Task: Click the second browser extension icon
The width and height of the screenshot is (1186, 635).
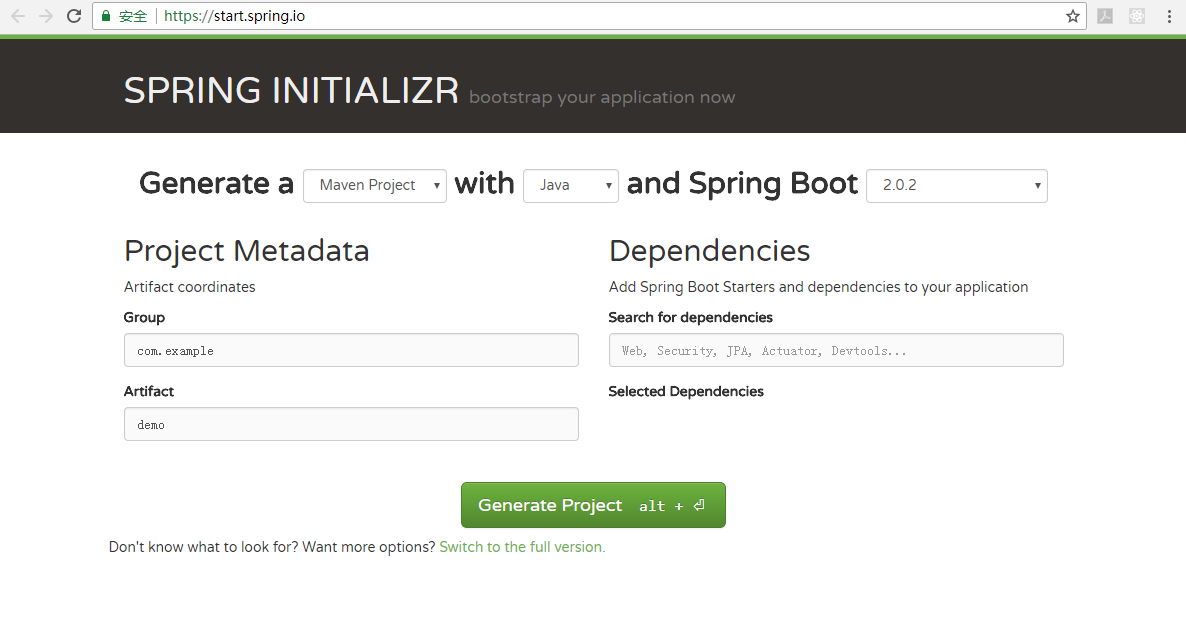Action: point(1136,16)
